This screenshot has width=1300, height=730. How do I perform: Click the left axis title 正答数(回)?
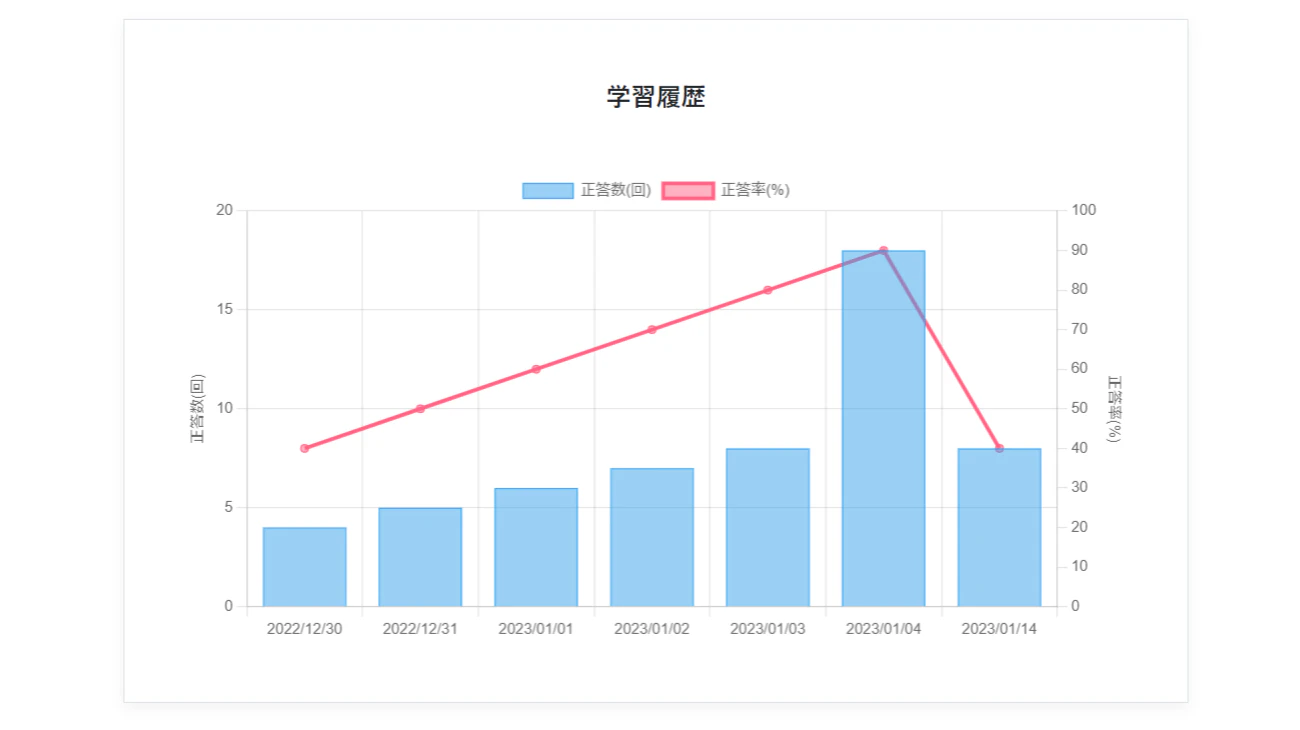(x=197, y=408)
